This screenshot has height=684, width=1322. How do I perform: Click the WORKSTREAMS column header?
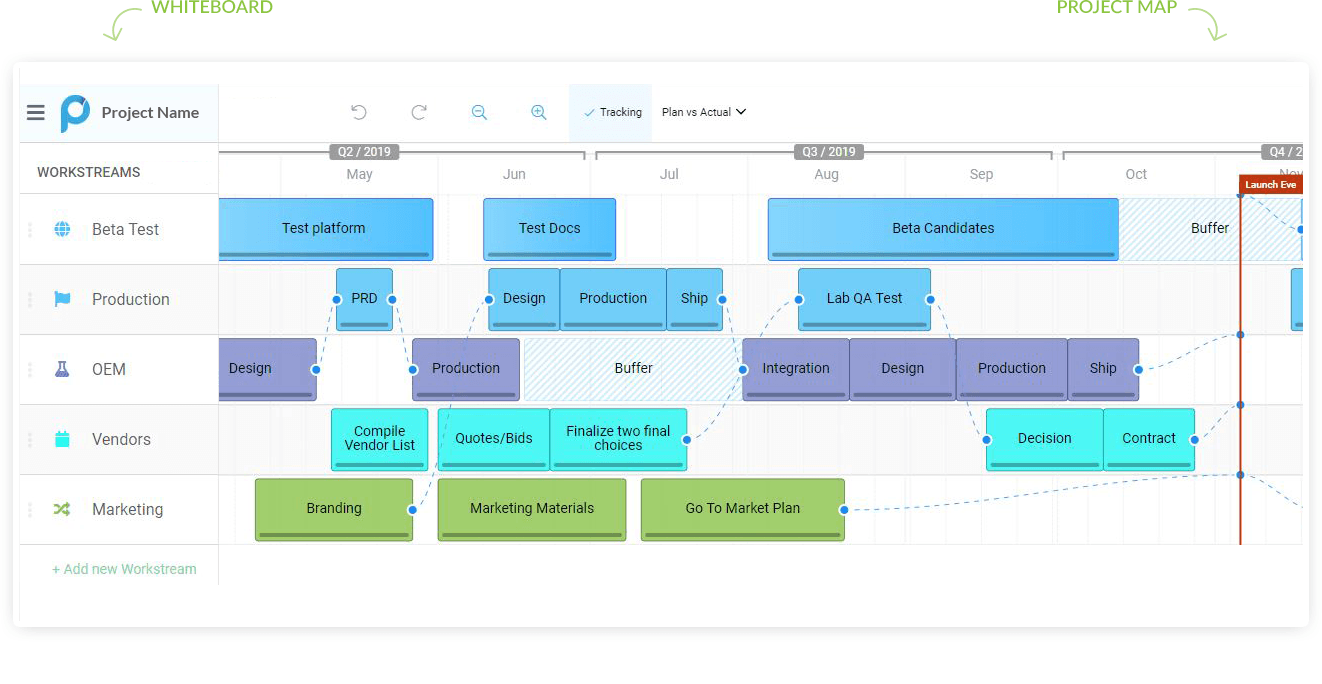[x=89, y=172]
